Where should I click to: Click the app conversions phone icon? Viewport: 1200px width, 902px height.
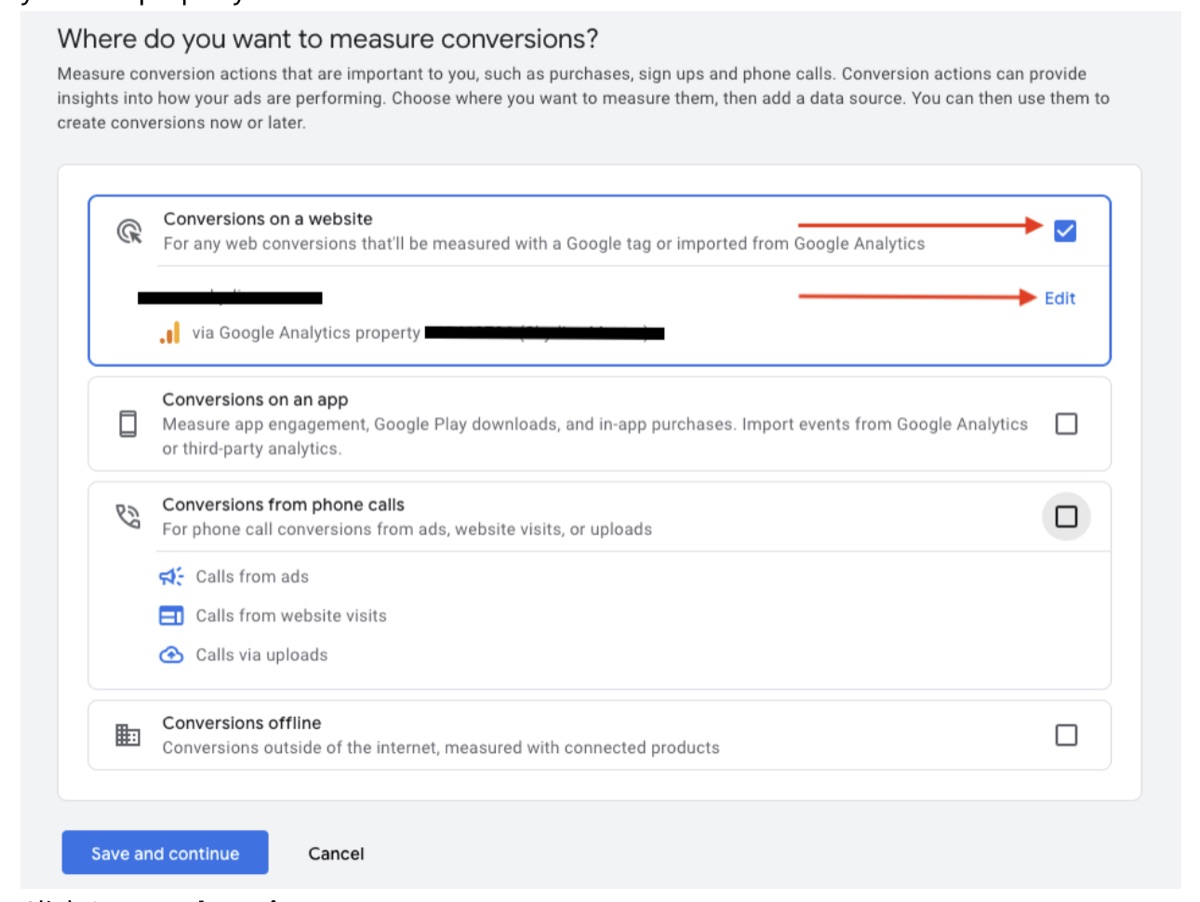(128, 424)
